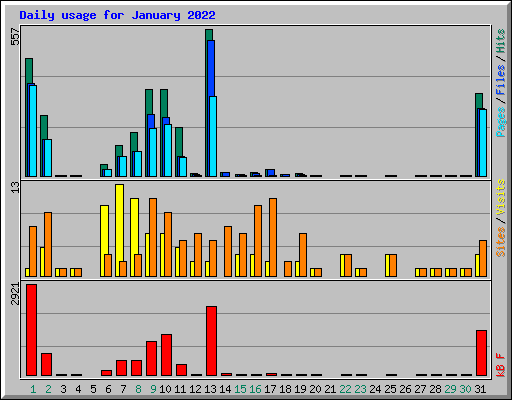Click the blue files bar for day 13
The image size is (512, 400).
pyautogui.click(x=211, y=68)
